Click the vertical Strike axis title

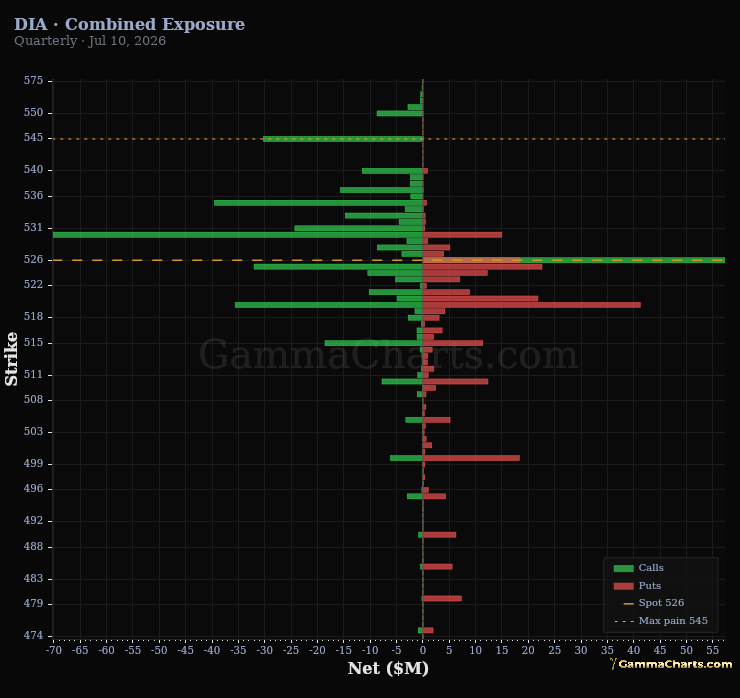point(11,359)
